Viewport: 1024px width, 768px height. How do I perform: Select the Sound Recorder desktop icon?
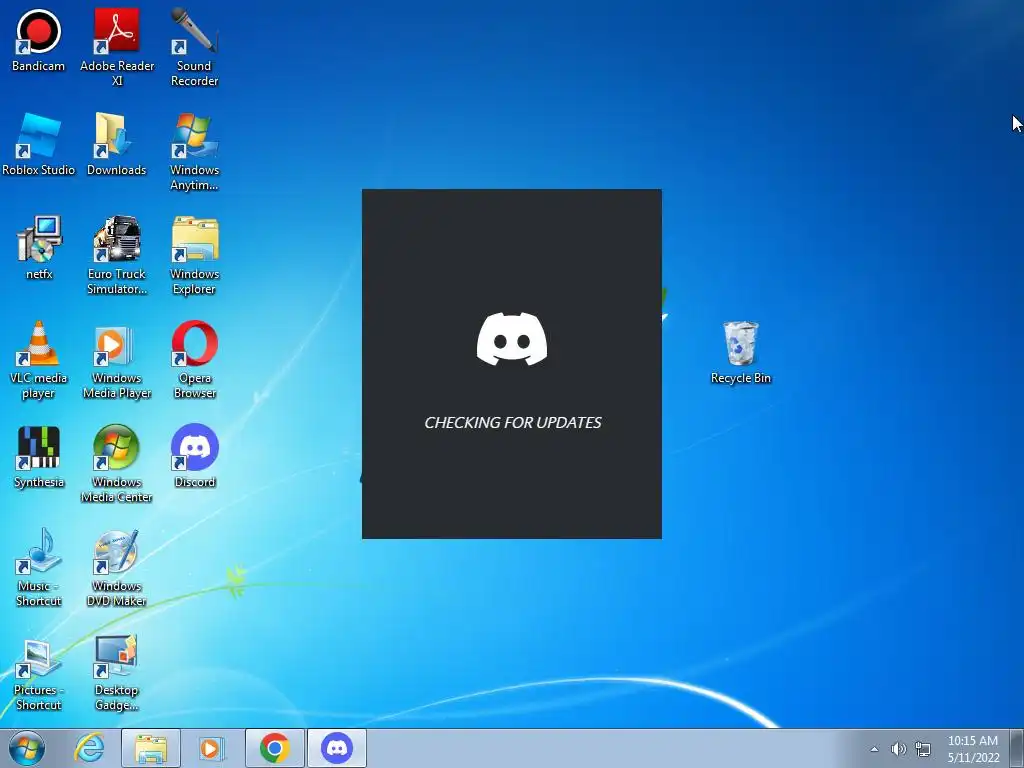(x=194, y=48)
